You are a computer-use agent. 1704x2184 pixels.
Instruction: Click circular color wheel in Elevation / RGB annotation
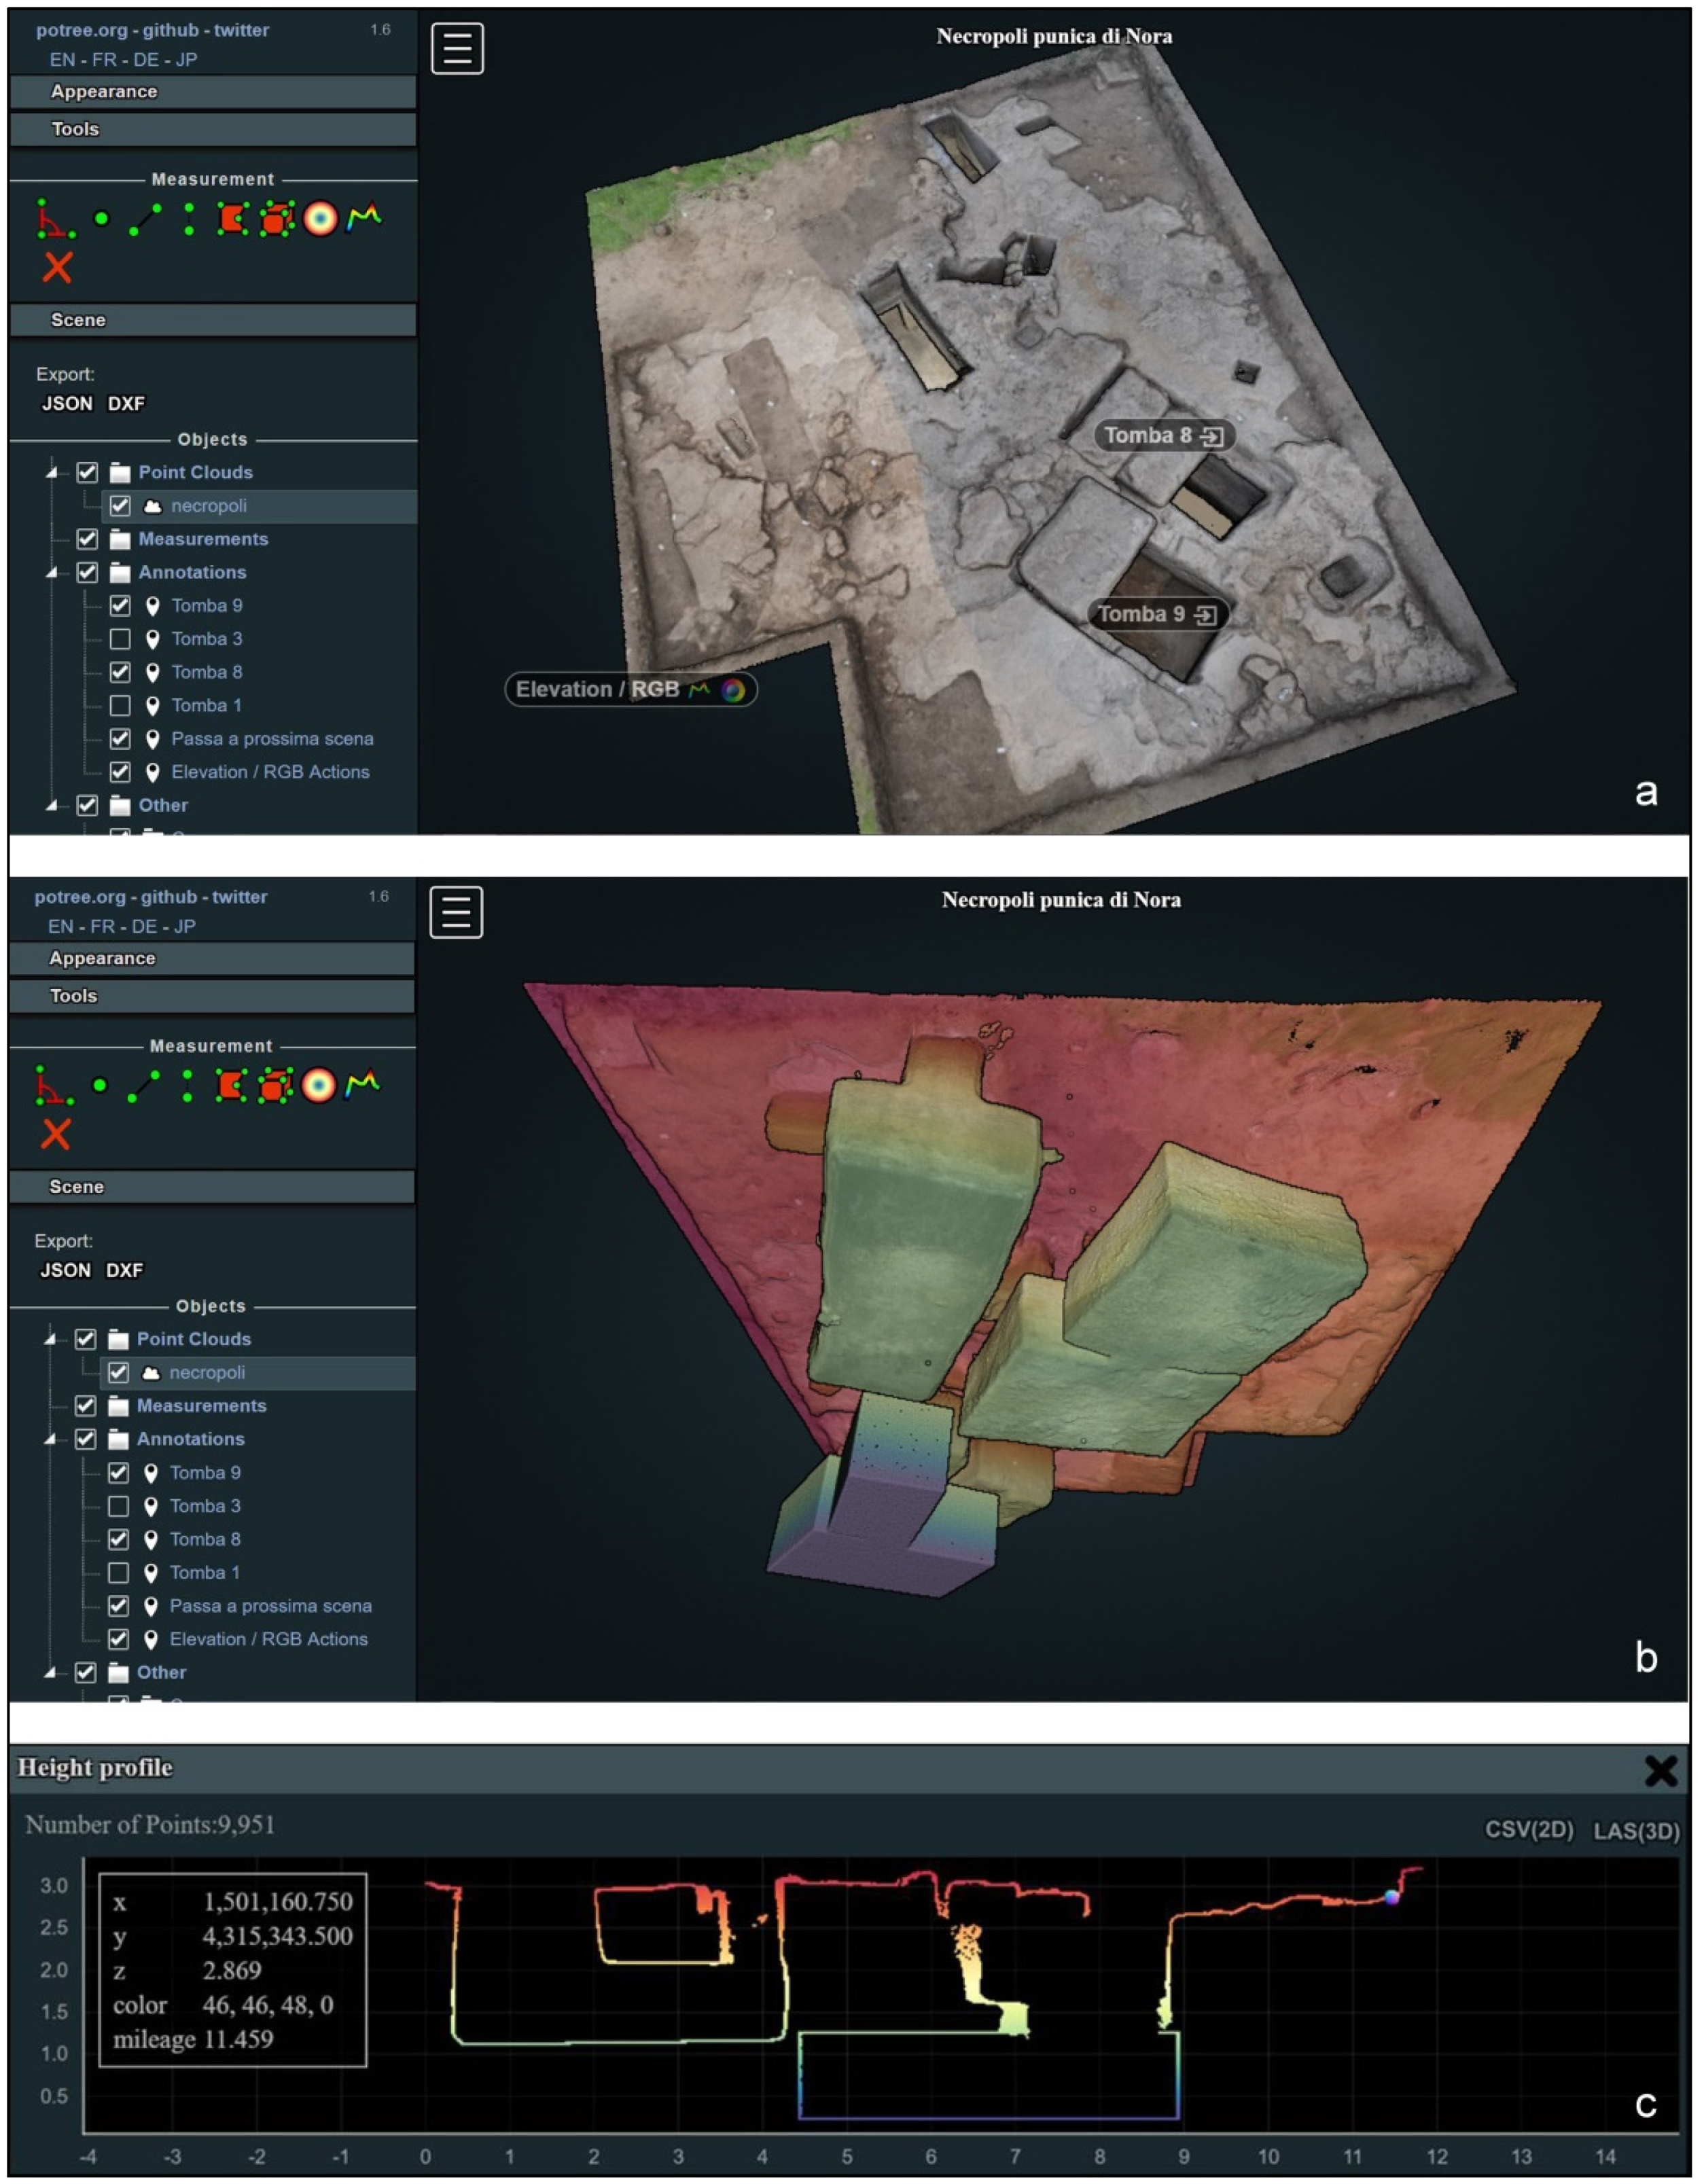[x=733, y=690]
